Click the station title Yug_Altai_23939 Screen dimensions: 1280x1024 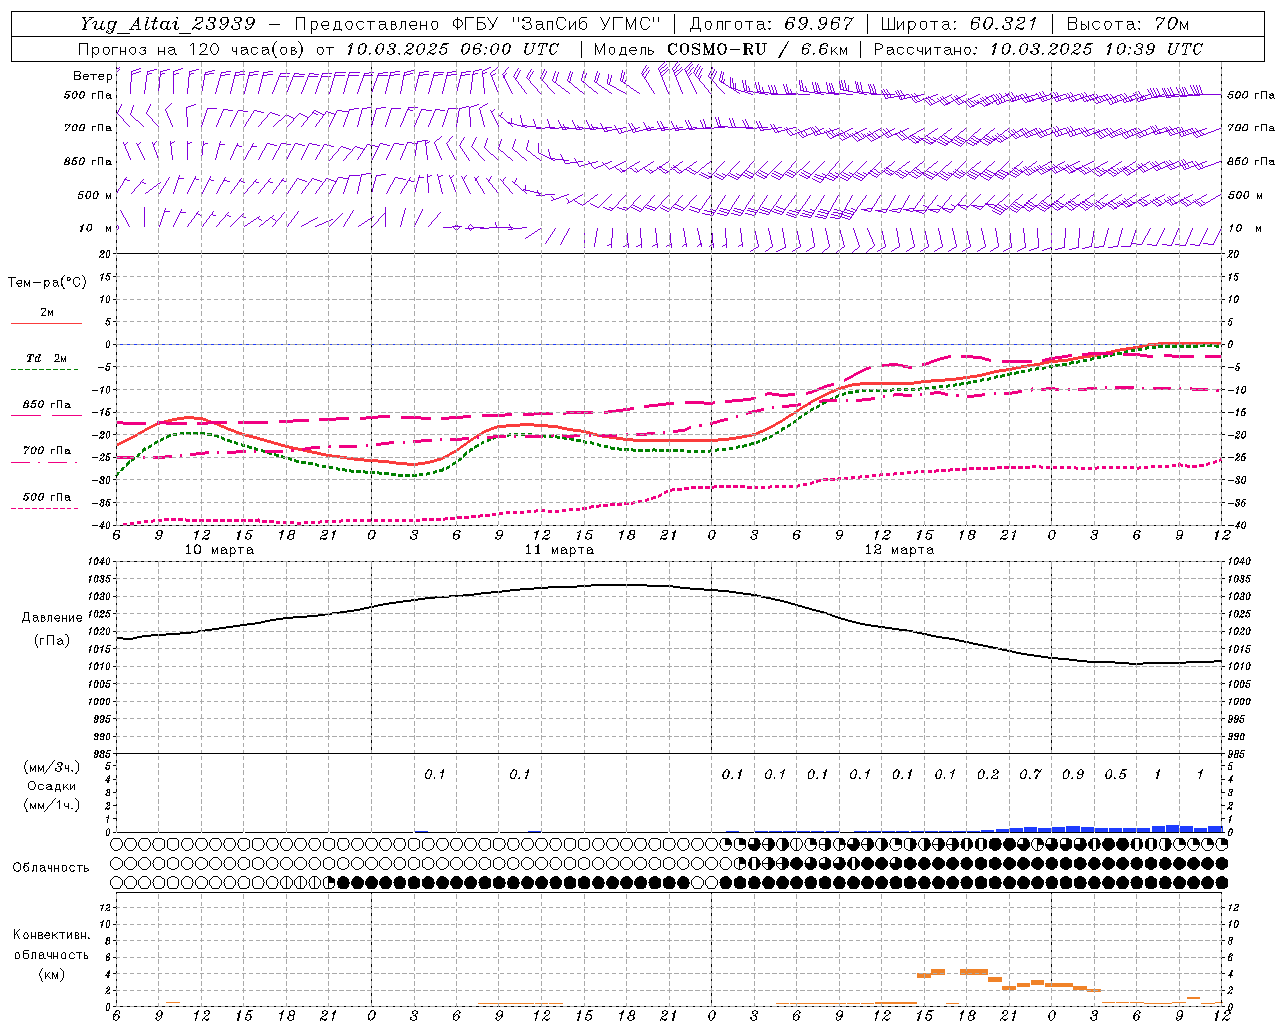pos(167,24)
